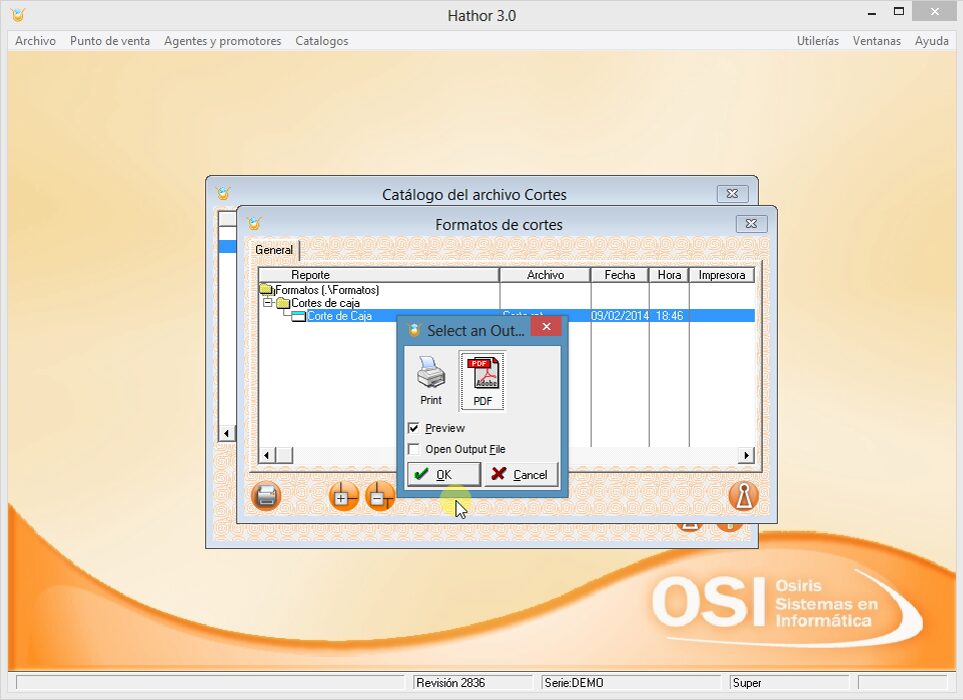Click the Archivo column header
This screenshot has height=700, width=963.
click(545, 274)
